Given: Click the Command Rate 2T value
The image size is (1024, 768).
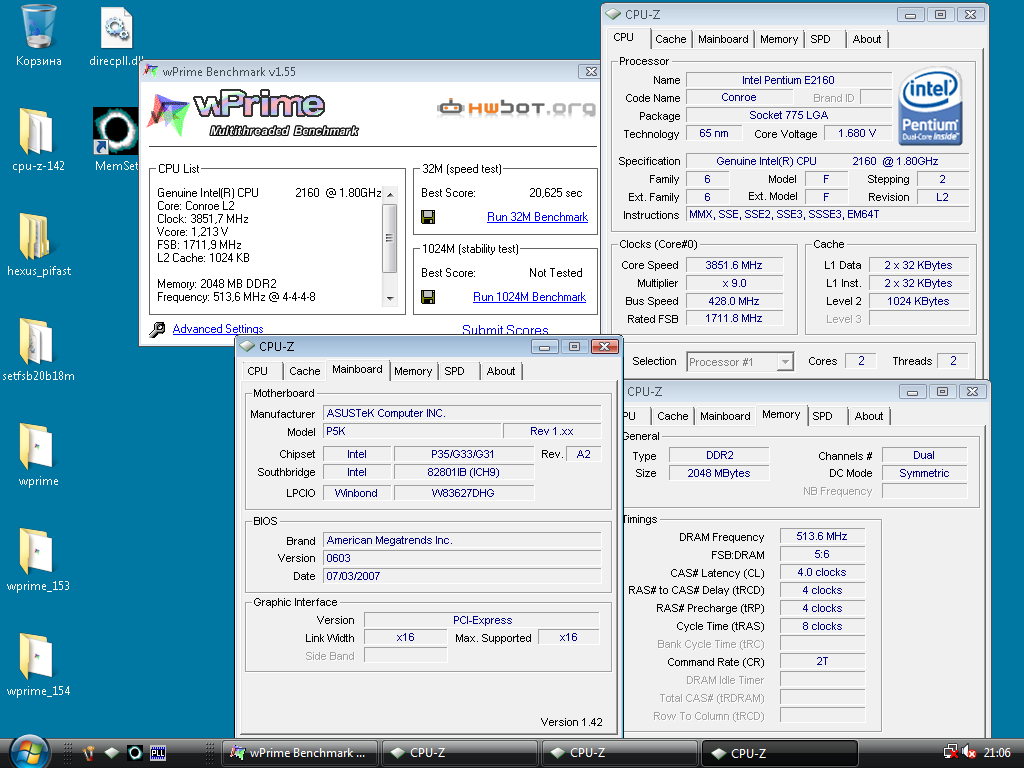Looking at the screenshot, I should (x=822, y=662).
